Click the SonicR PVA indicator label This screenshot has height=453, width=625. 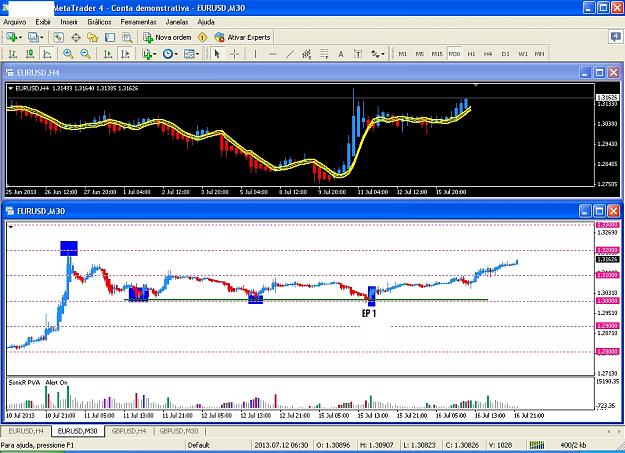tap(24, 382)
